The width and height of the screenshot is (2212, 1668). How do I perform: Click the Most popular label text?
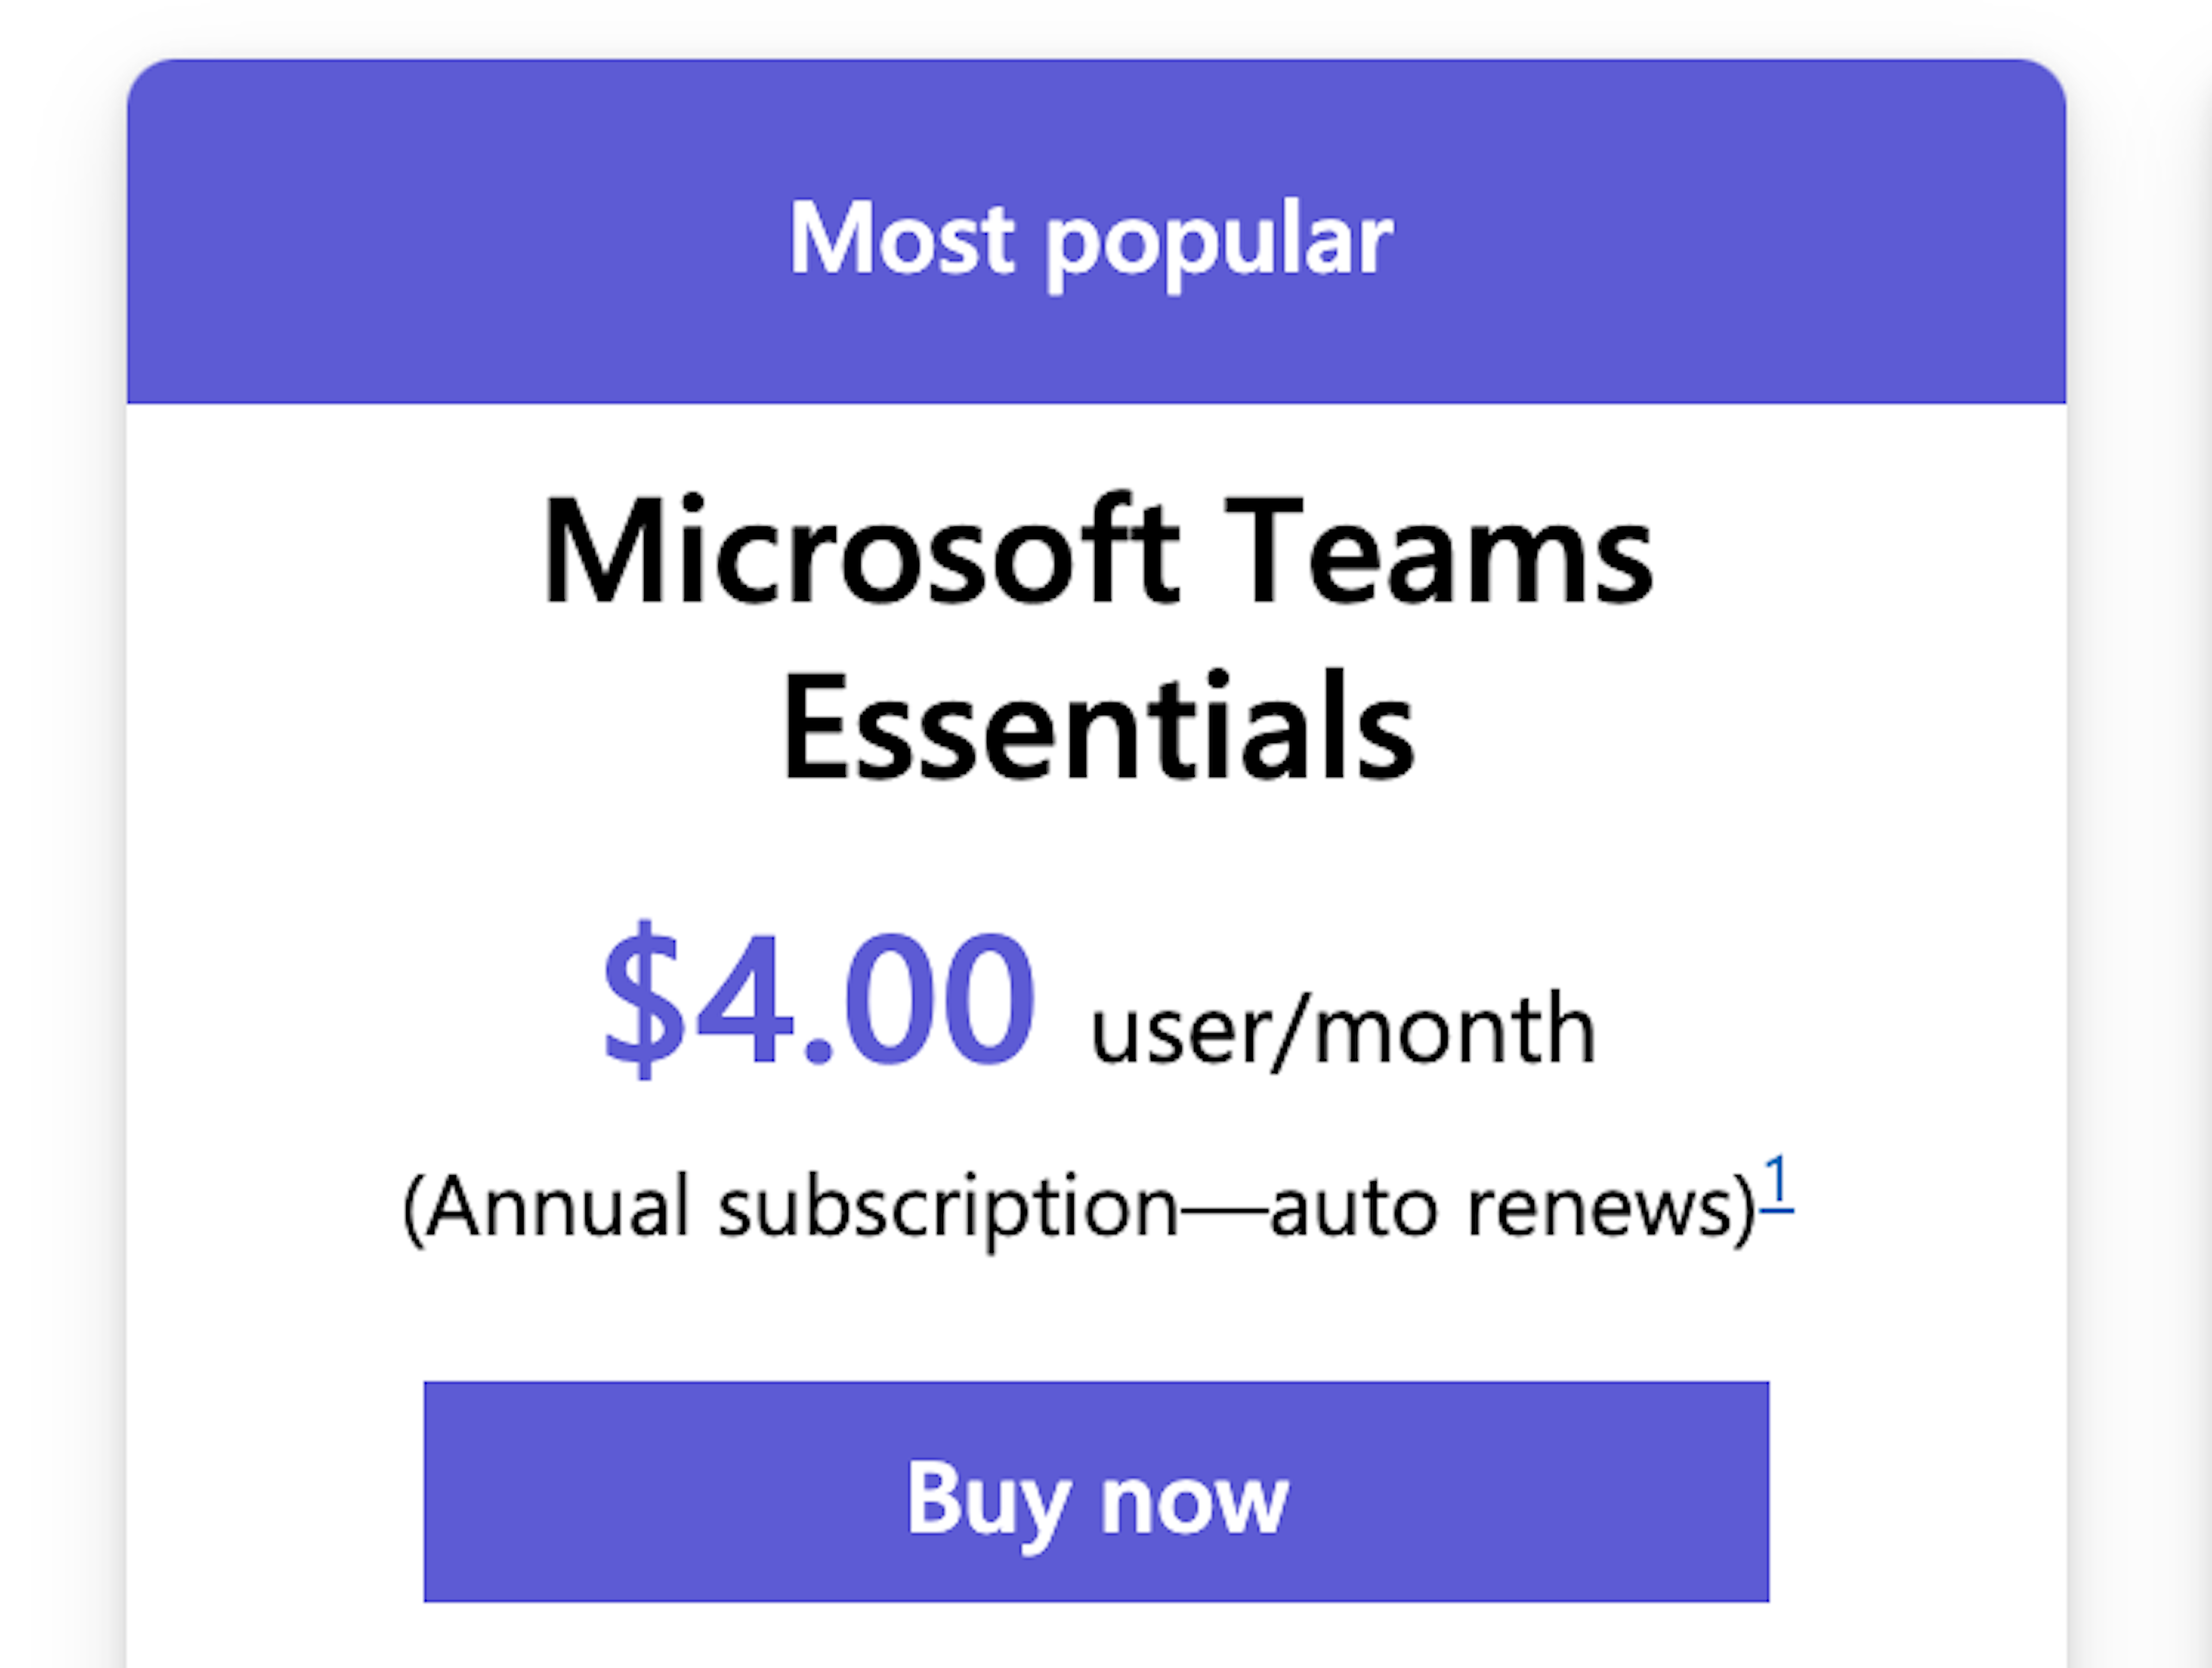pyautogui.click(x=1090, y=238)
